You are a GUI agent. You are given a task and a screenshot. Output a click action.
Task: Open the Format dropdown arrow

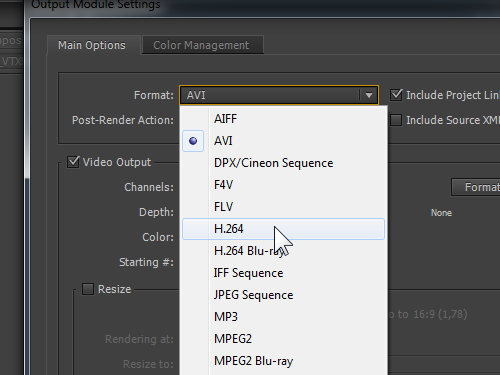[x=369, y=95]
